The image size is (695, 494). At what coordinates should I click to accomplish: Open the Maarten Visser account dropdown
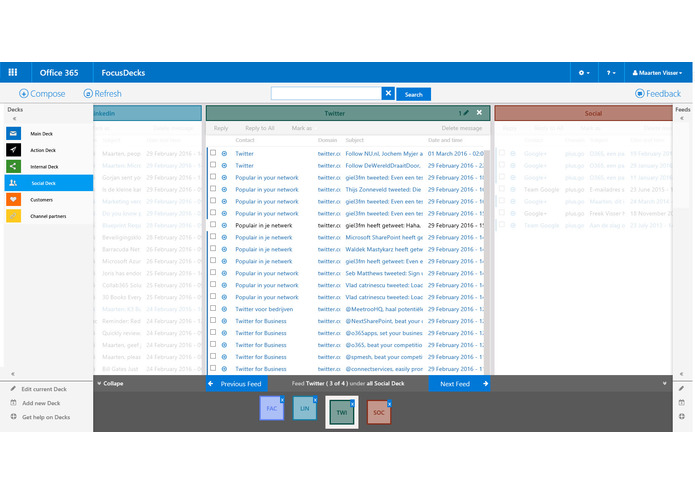coord(657,73)
